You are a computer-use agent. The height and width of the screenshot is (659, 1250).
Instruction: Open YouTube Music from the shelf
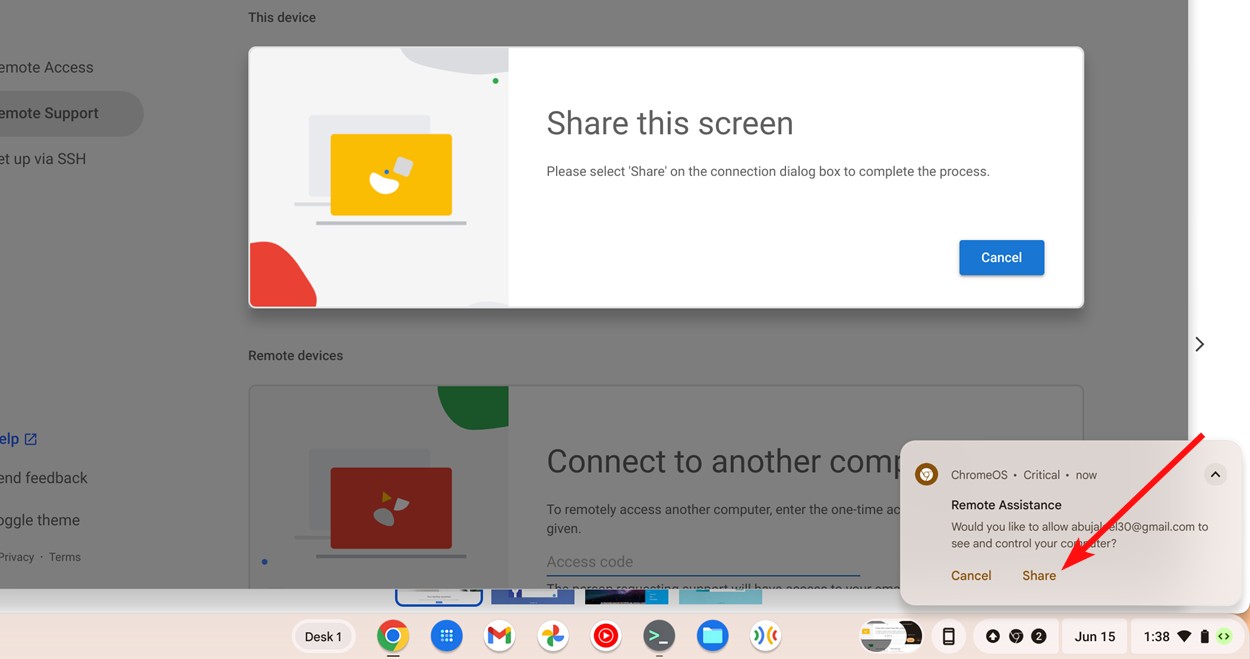pos(605,636)
